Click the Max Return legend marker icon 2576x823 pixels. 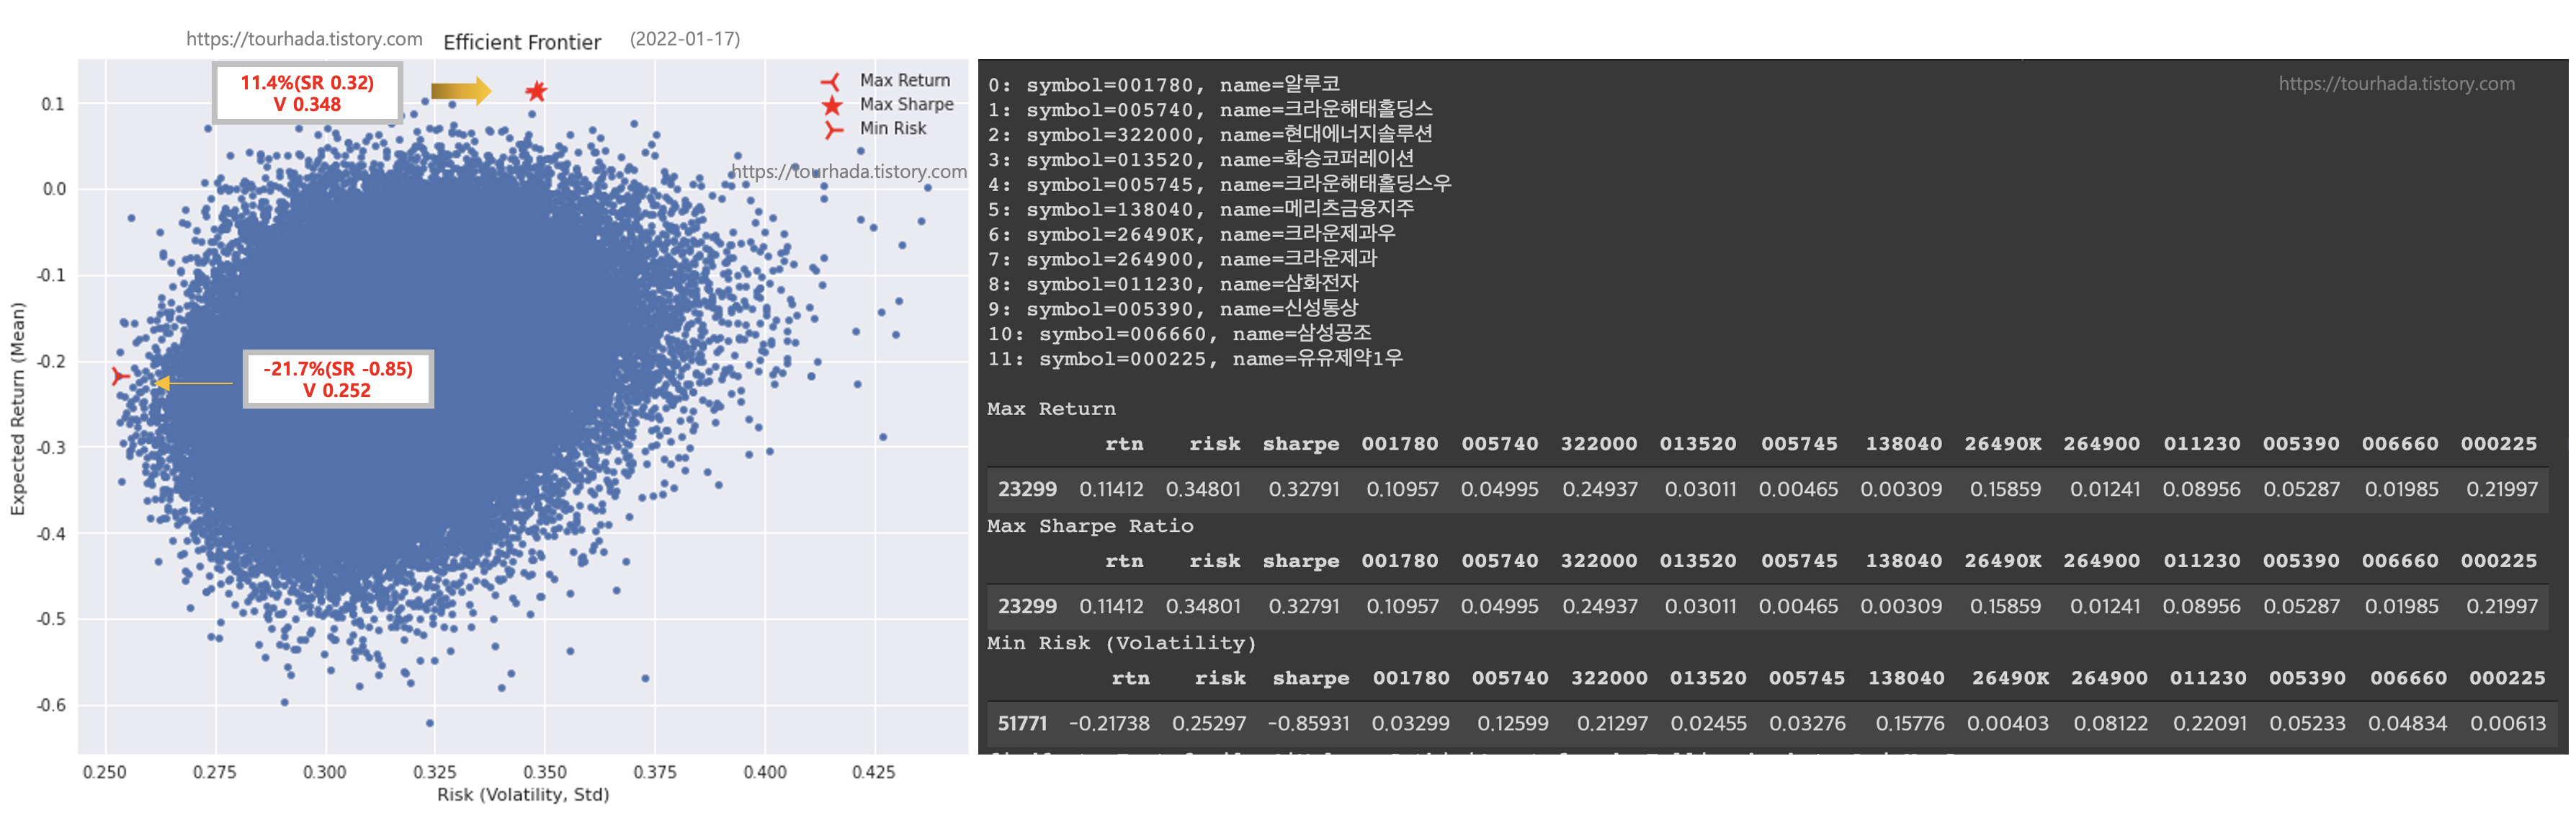point(831,81)
